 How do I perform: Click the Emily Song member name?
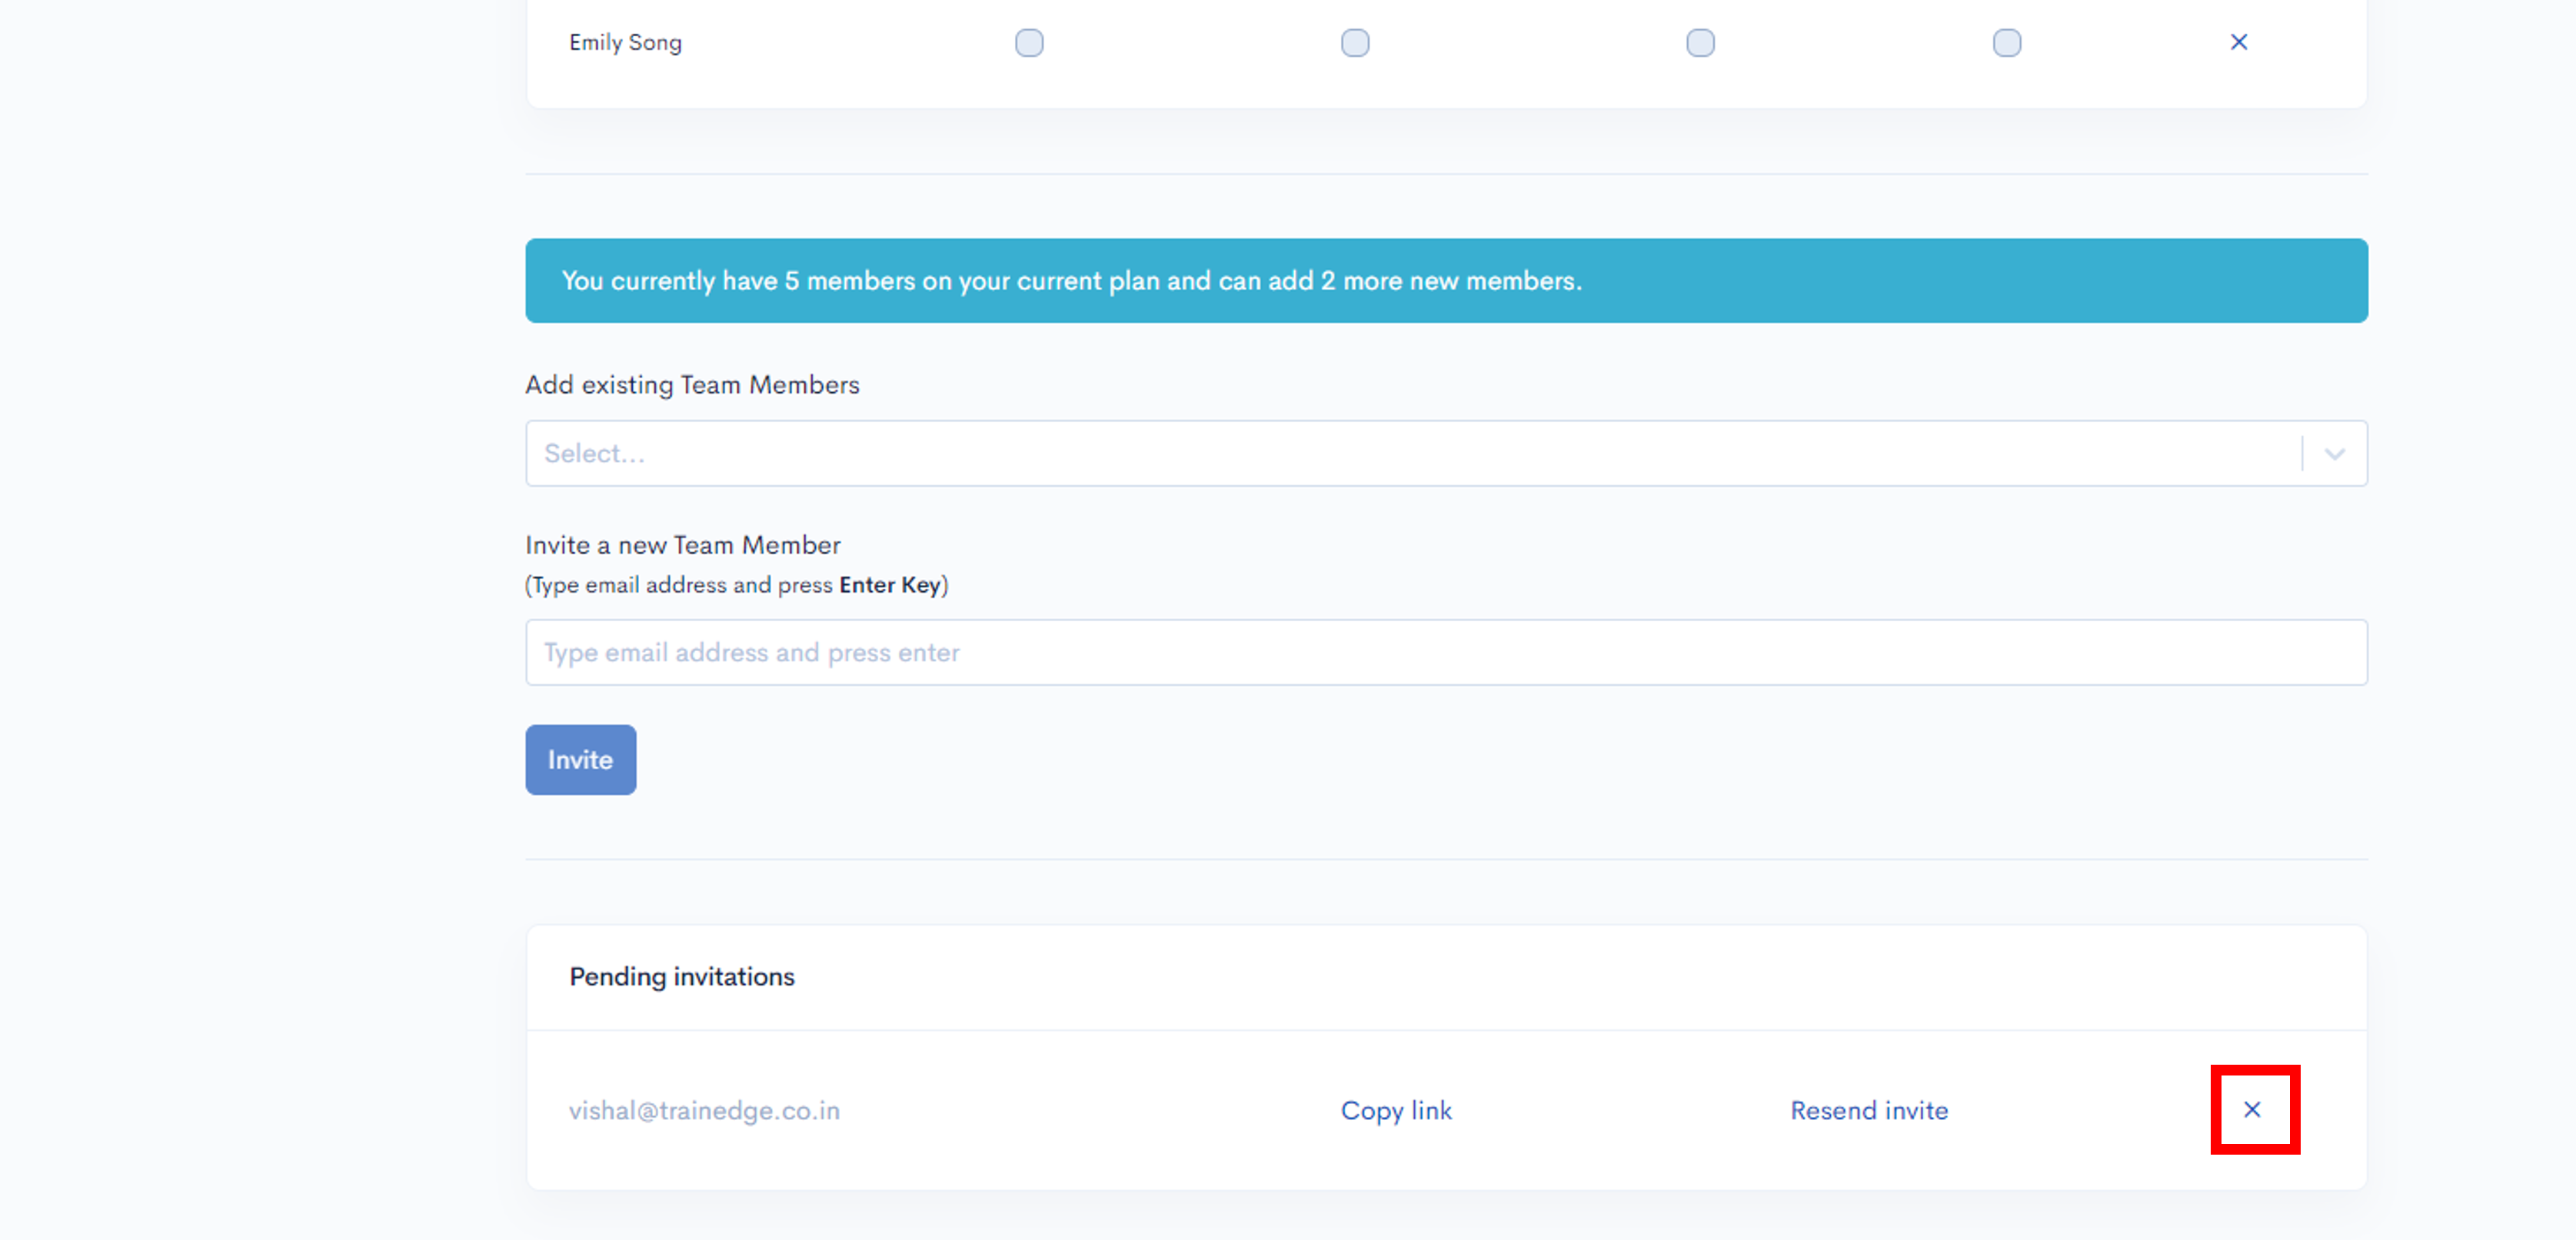[x=625, y=43]
